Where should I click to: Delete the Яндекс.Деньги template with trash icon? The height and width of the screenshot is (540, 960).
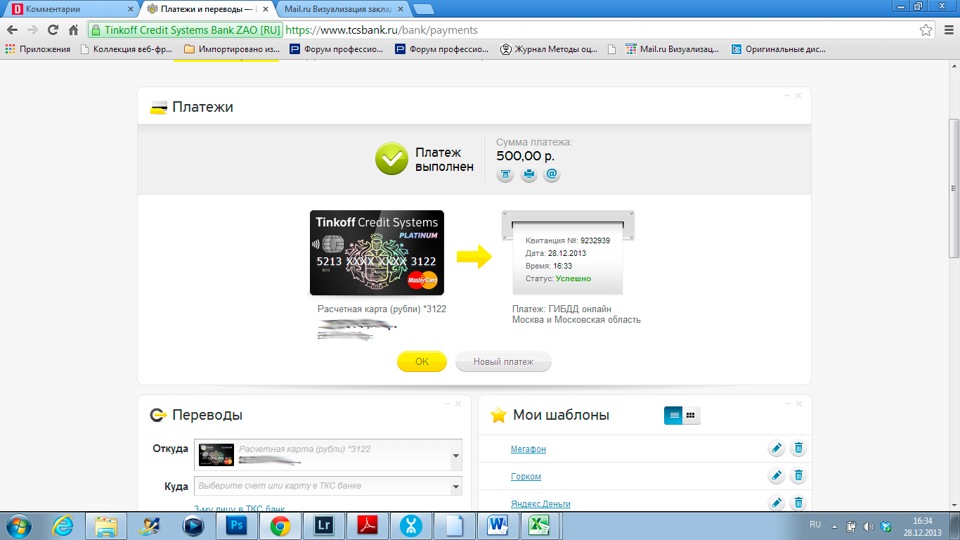tap(798, 503)
